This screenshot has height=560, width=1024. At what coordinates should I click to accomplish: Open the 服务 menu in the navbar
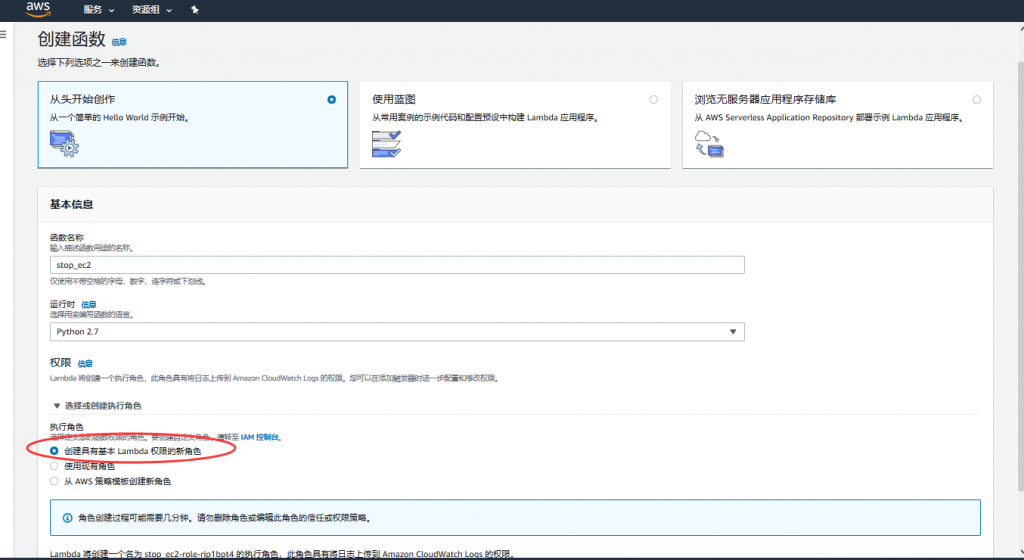(98, 10)
